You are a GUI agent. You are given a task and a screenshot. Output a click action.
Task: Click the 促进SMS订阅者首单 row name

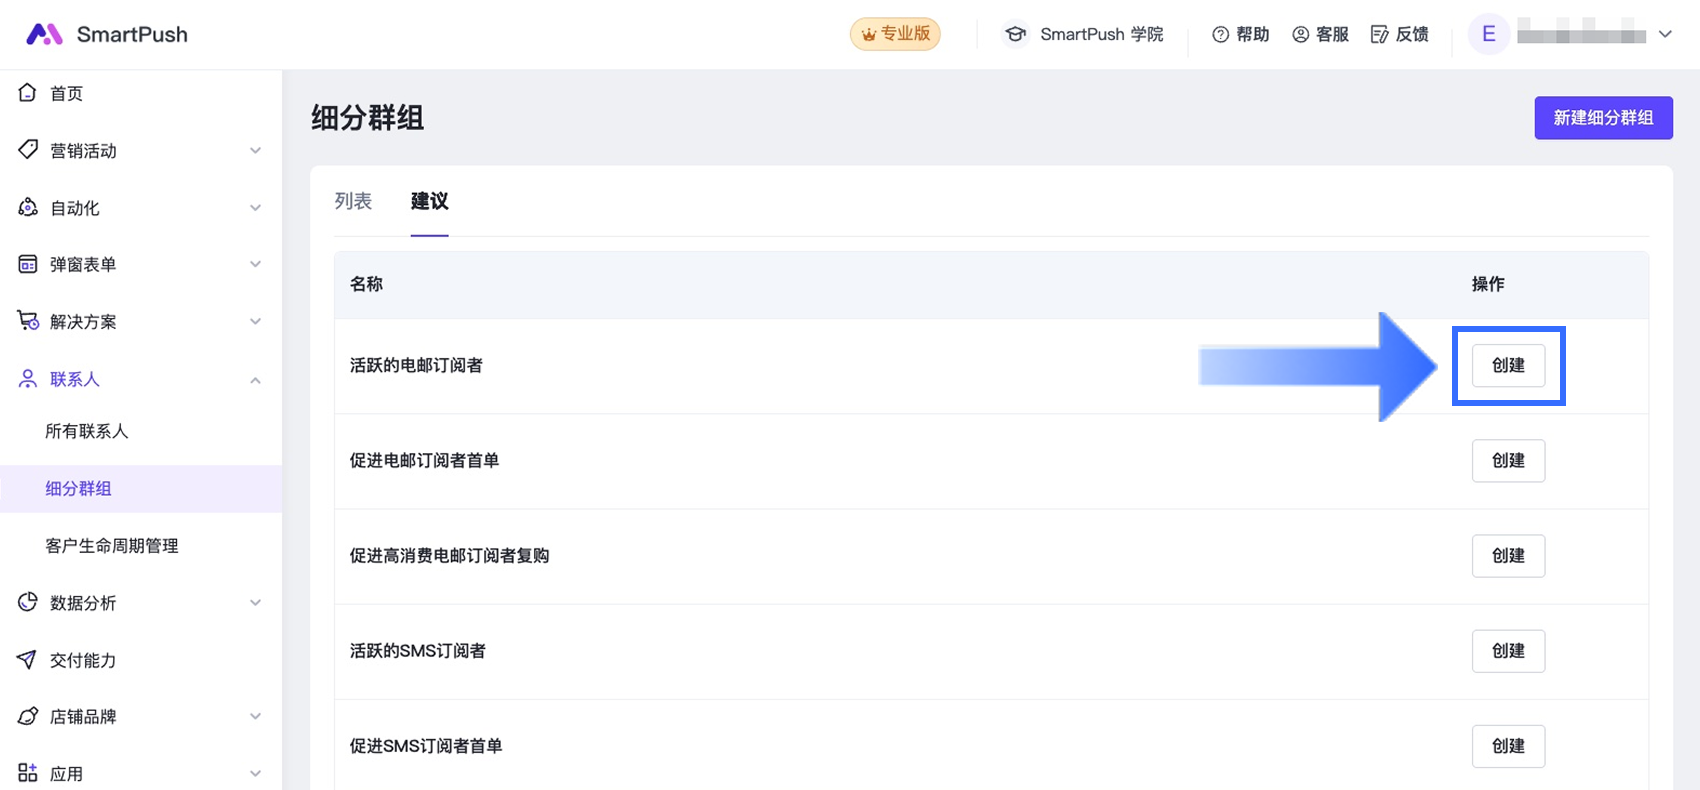pyautogui.click(x=426, y=746)
